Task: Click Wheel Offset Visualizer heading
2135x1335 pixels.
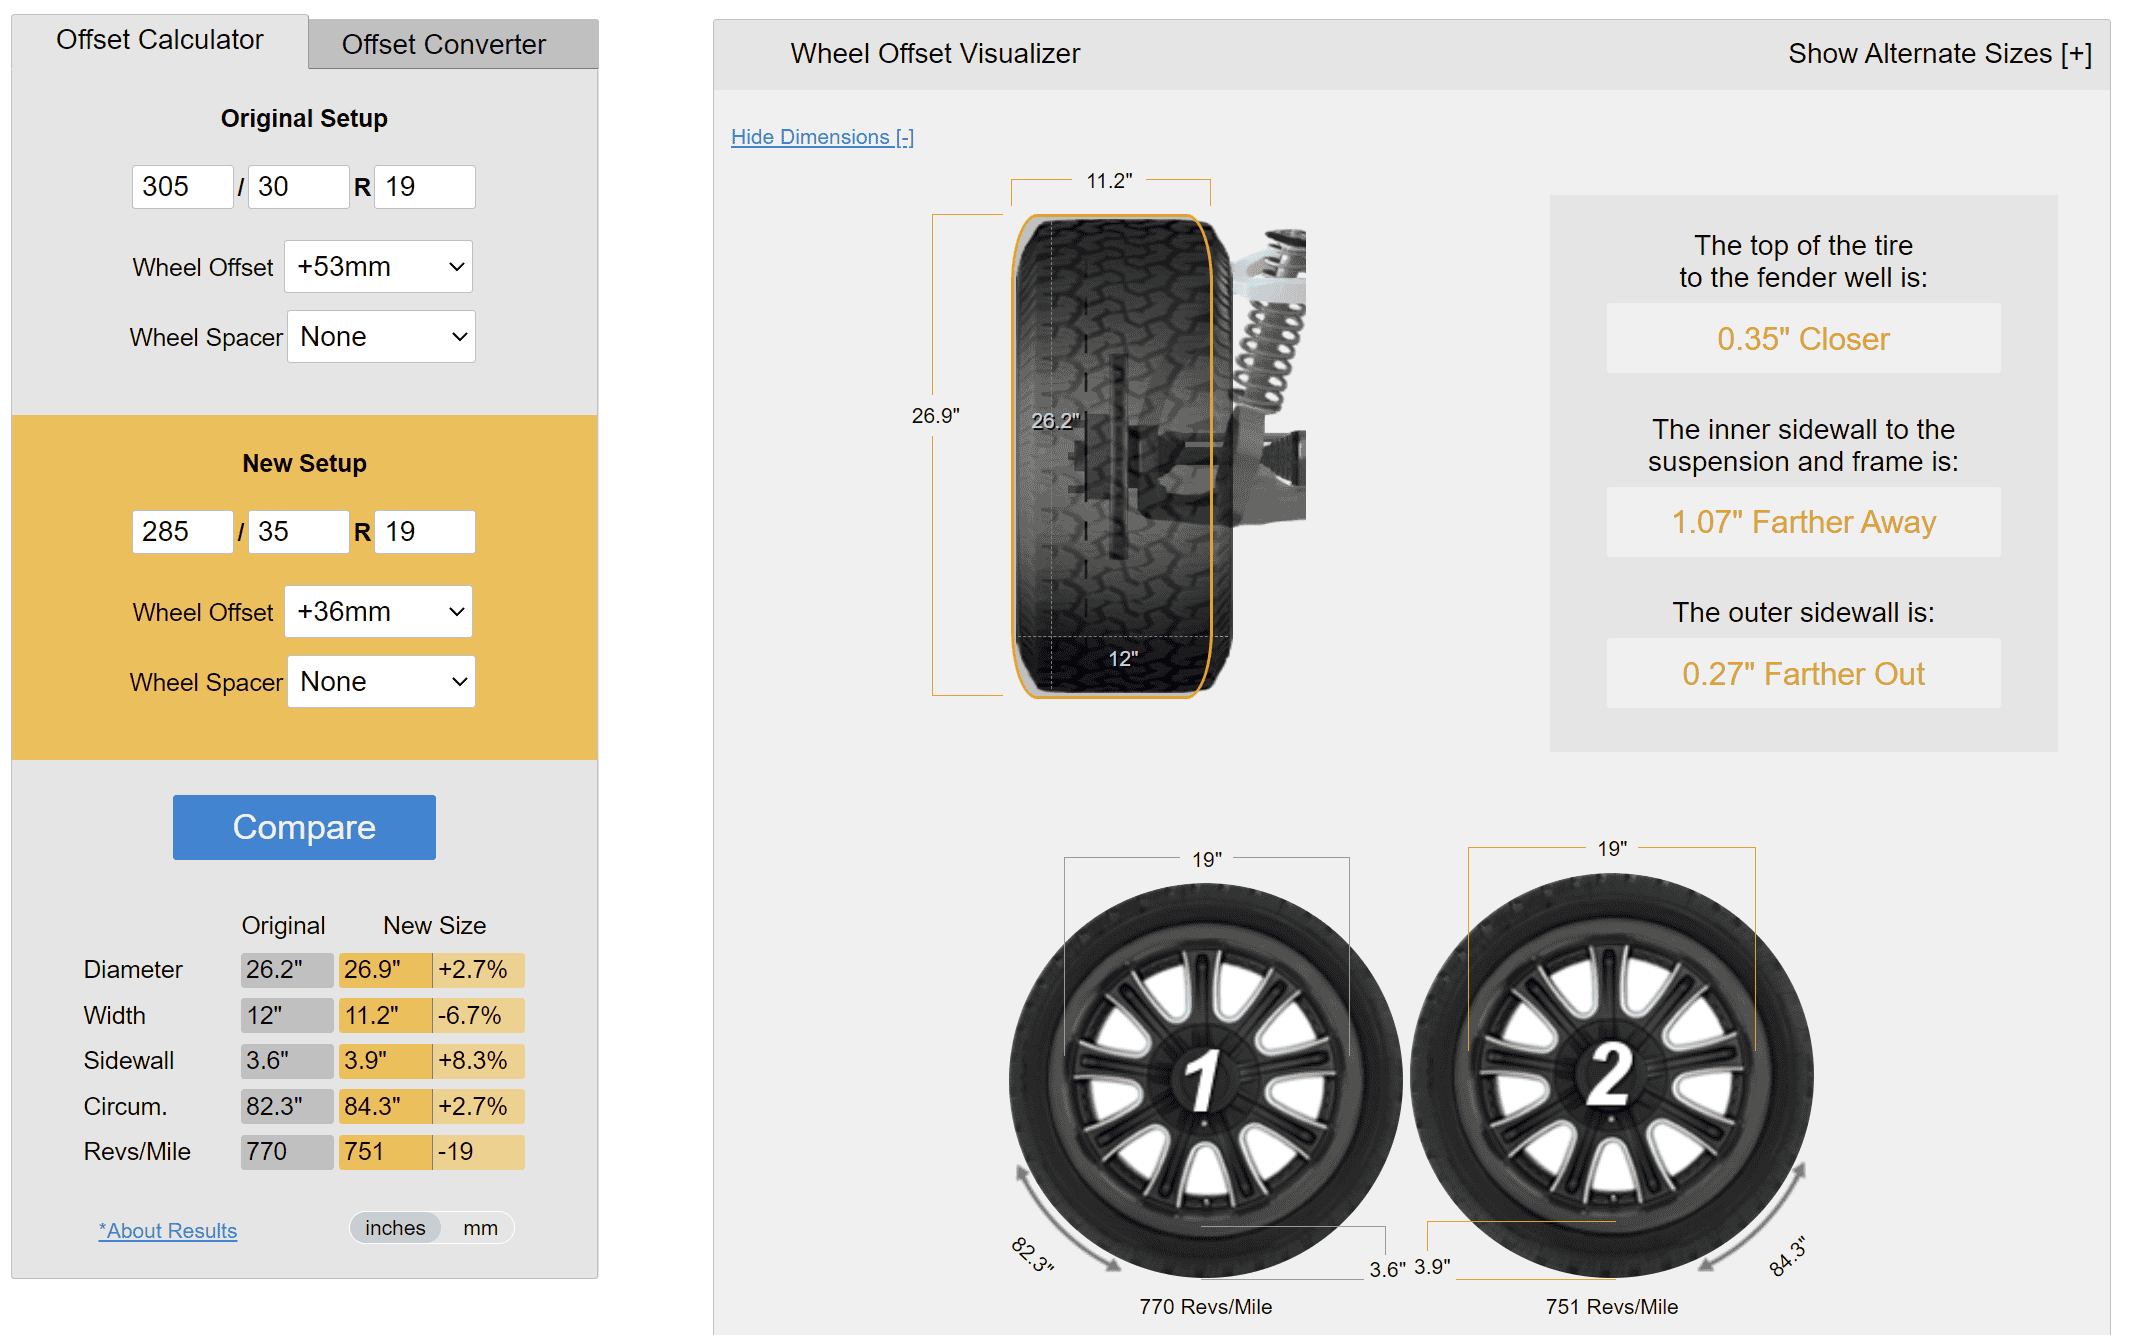Action: pyautogui.click(x=935, y=54)
